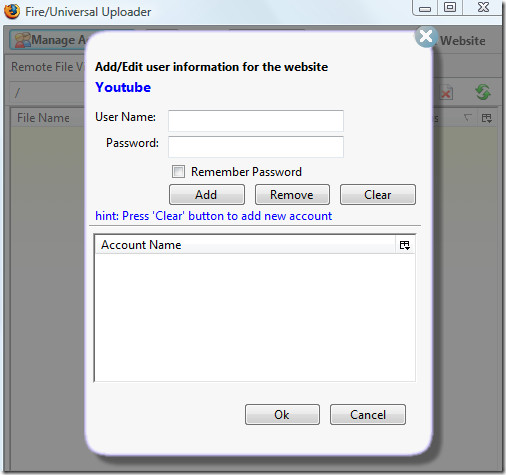Image resolution: width=506 pixels, height=475 pixels.
Task: Click the sort arrow in the file list header
Action: pos(468,118)
